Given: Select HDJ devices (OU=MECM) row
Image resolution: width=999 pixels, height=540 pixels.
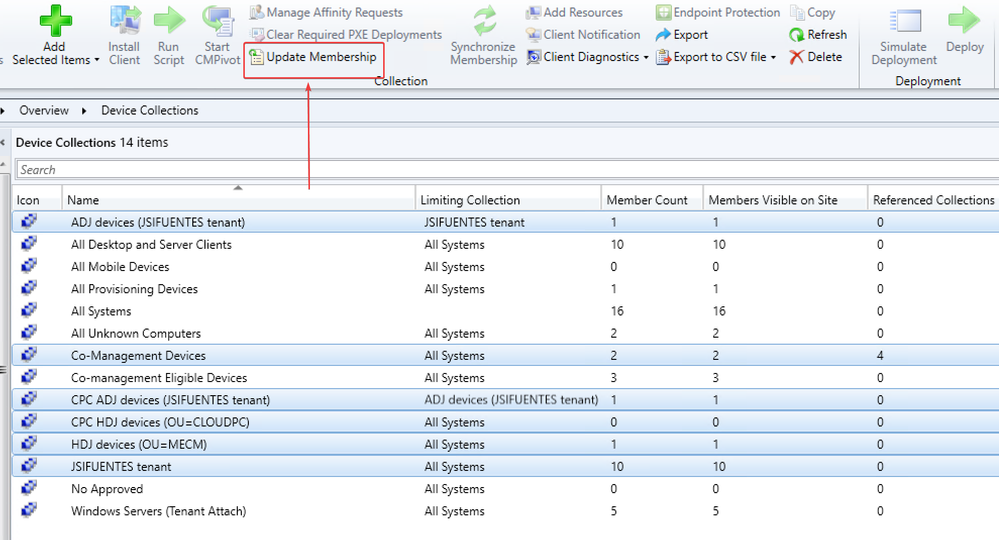Looking at the screenshot, I should [506, 444].
